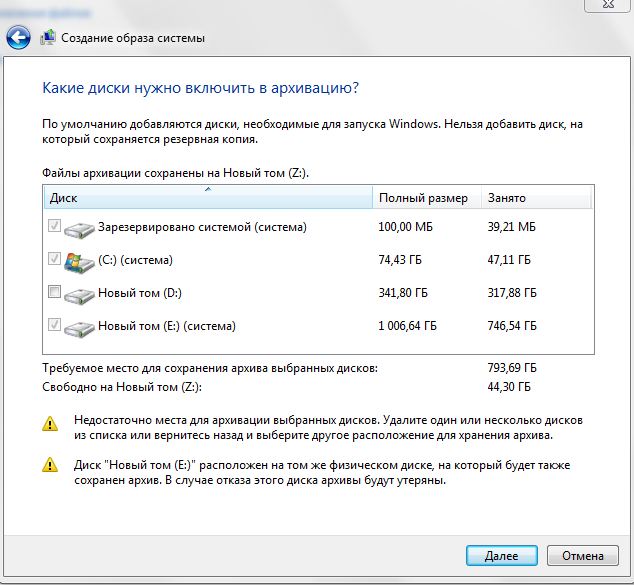
Task: Select the row labeled Новый том (D:)
Action: click(318, 293)
